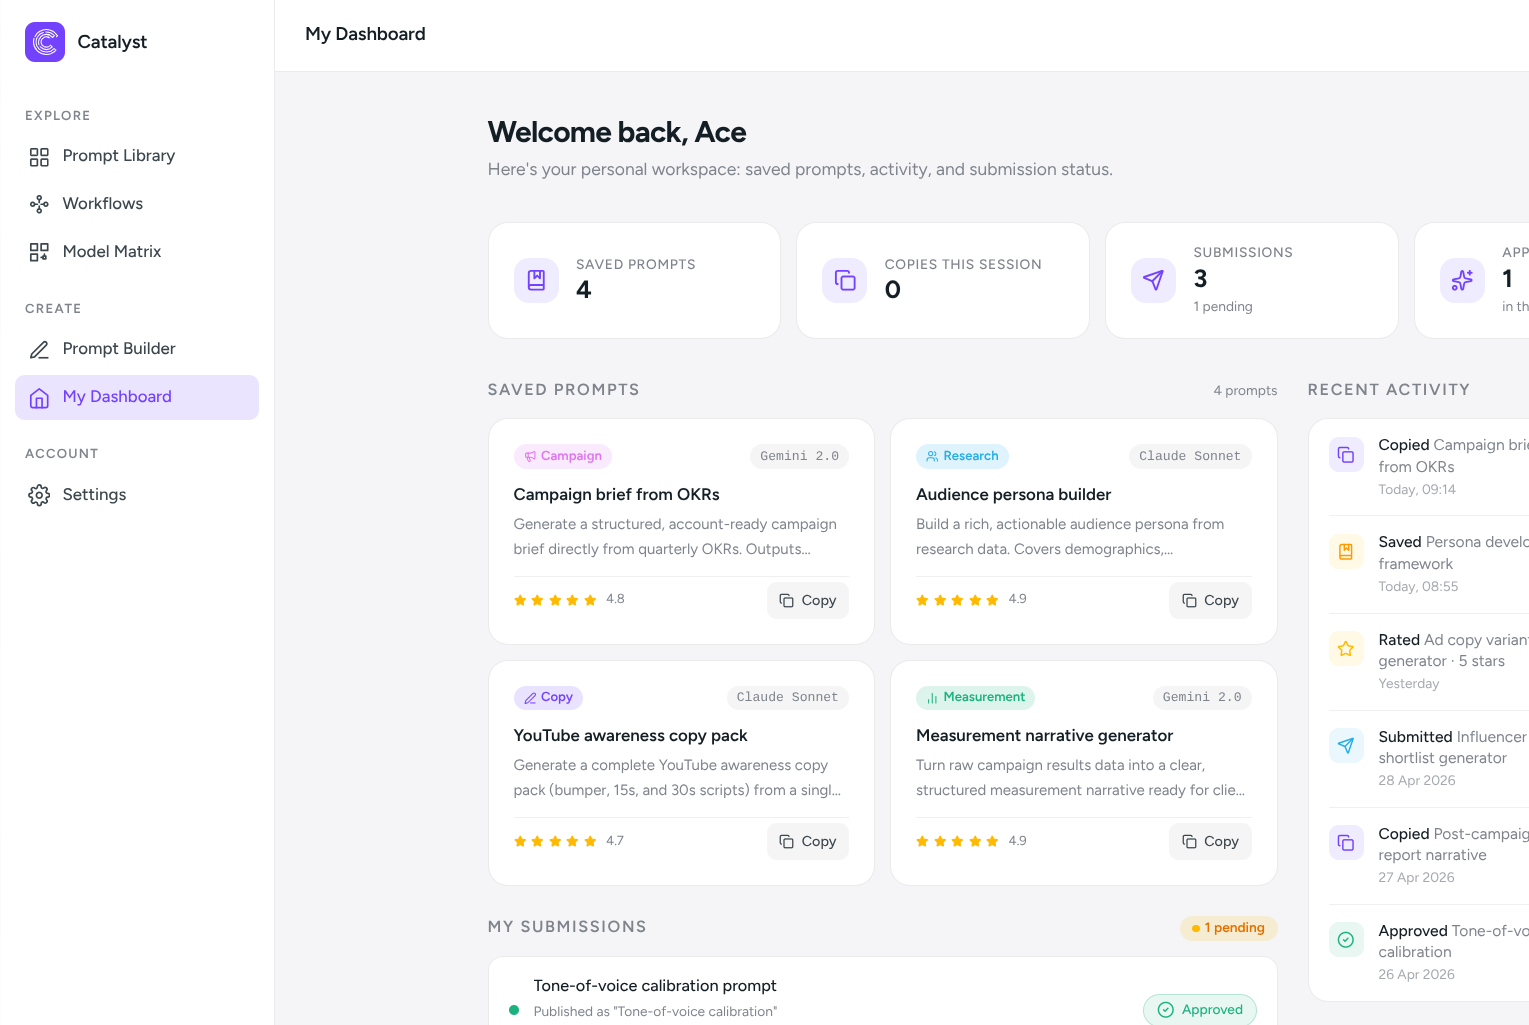Click the Model Matrix icon
The height and width of the screenshot is (1025, 1529).
[x=39, y=253]
